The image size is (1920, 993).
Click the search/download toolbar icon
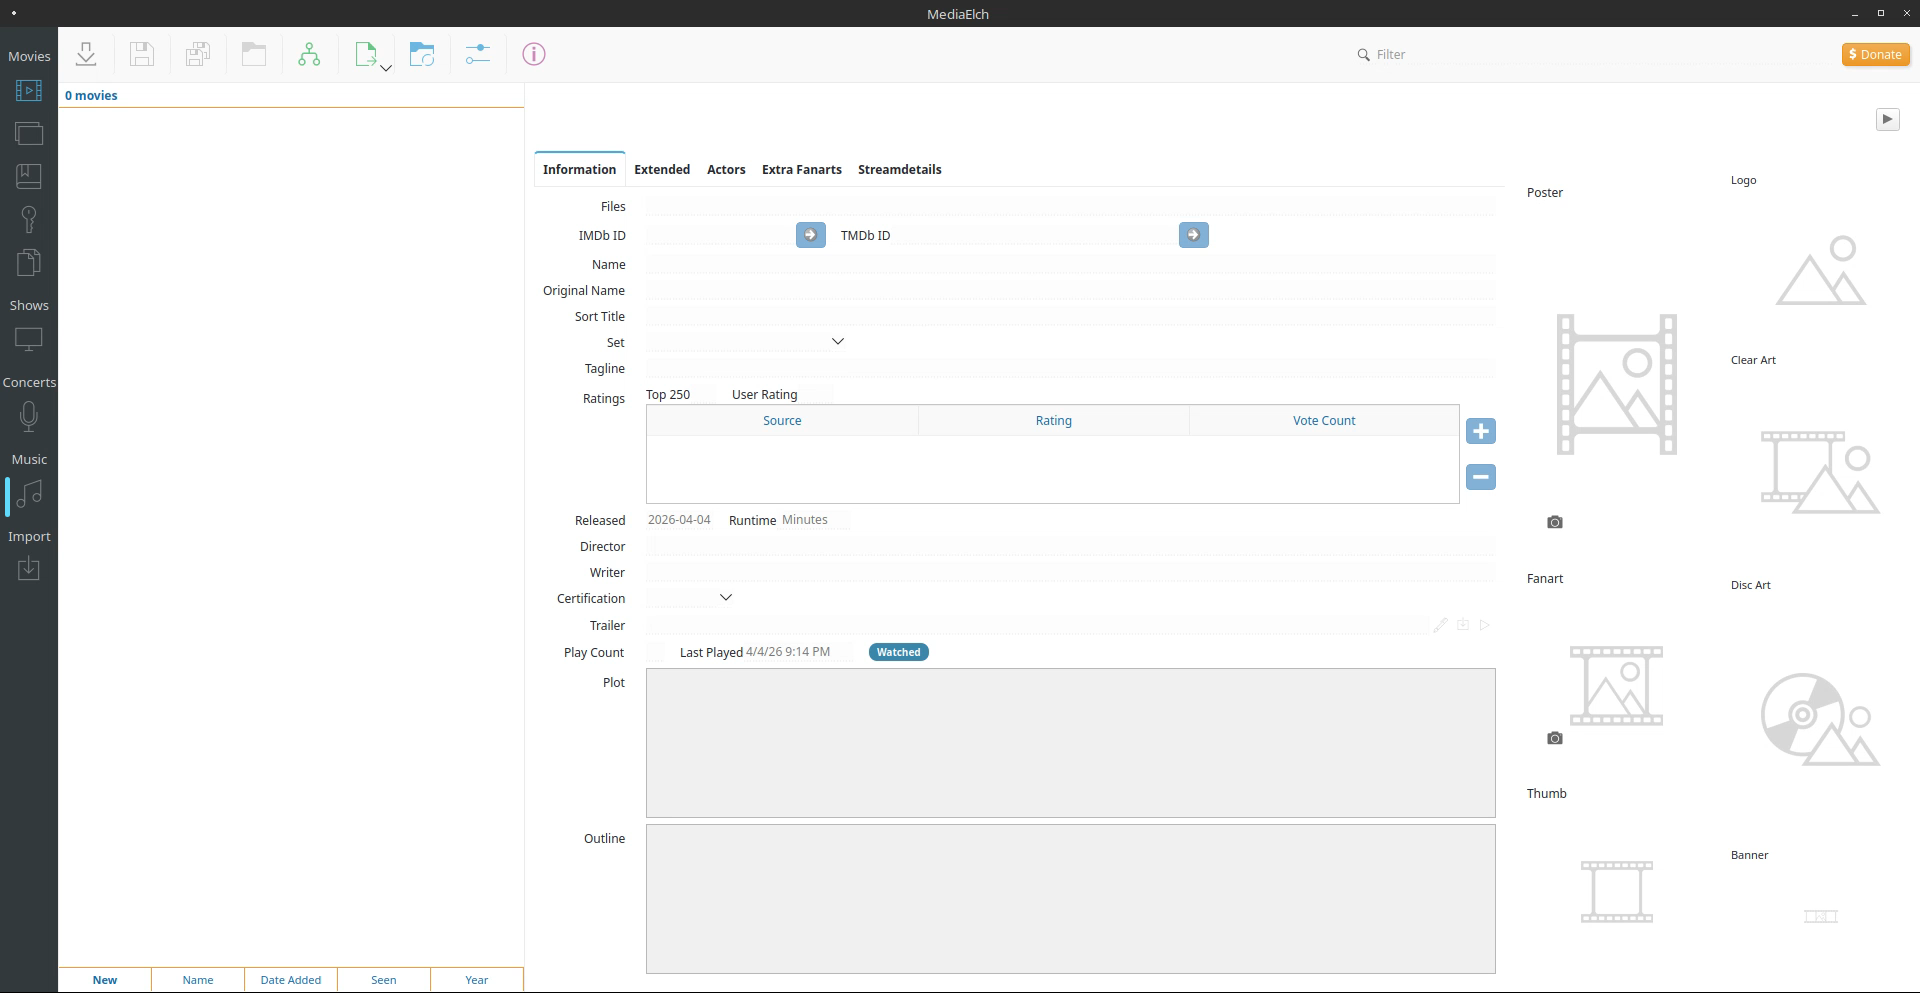(x=86, y=54)
